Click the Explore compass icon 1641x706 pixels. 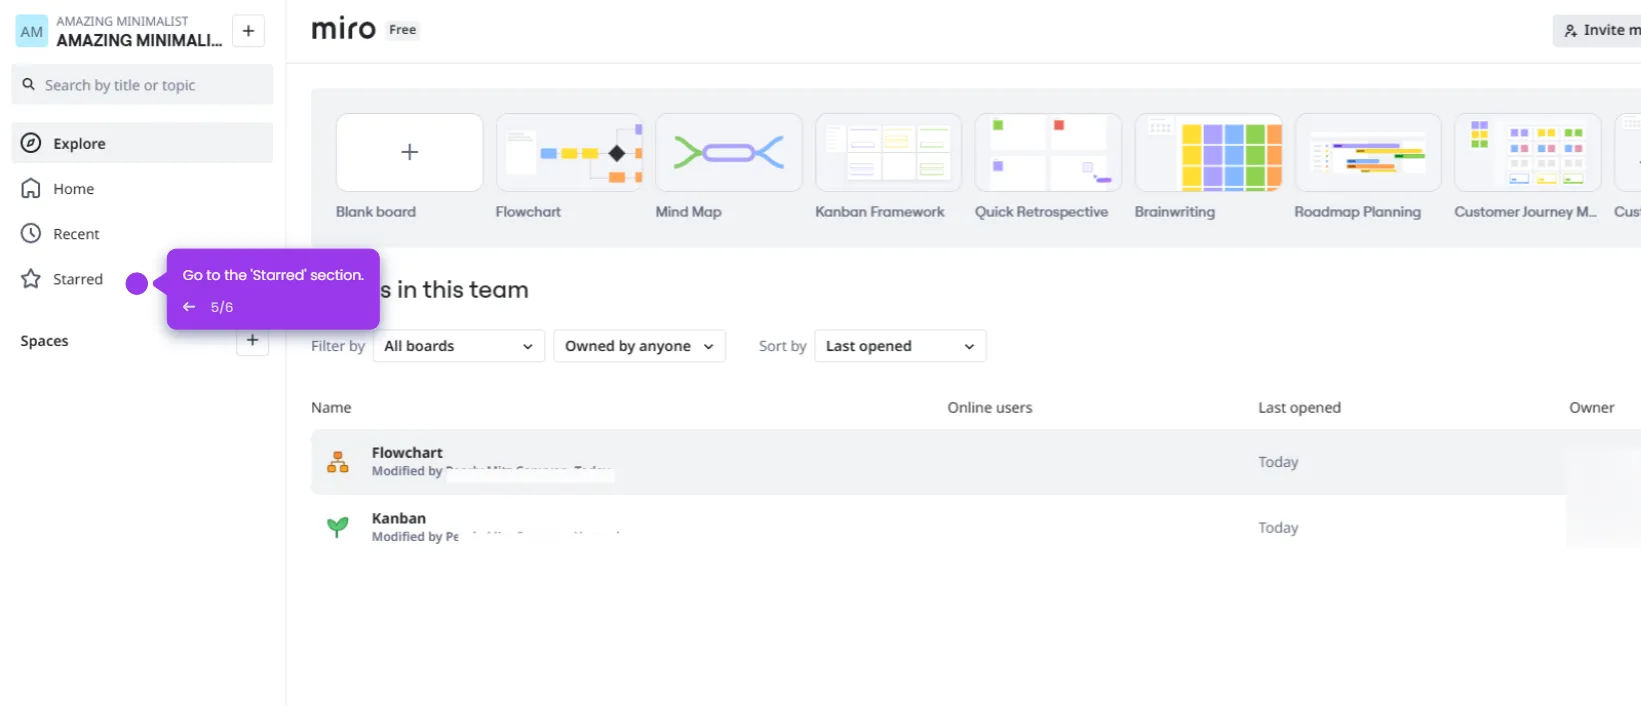pos(31,143)
